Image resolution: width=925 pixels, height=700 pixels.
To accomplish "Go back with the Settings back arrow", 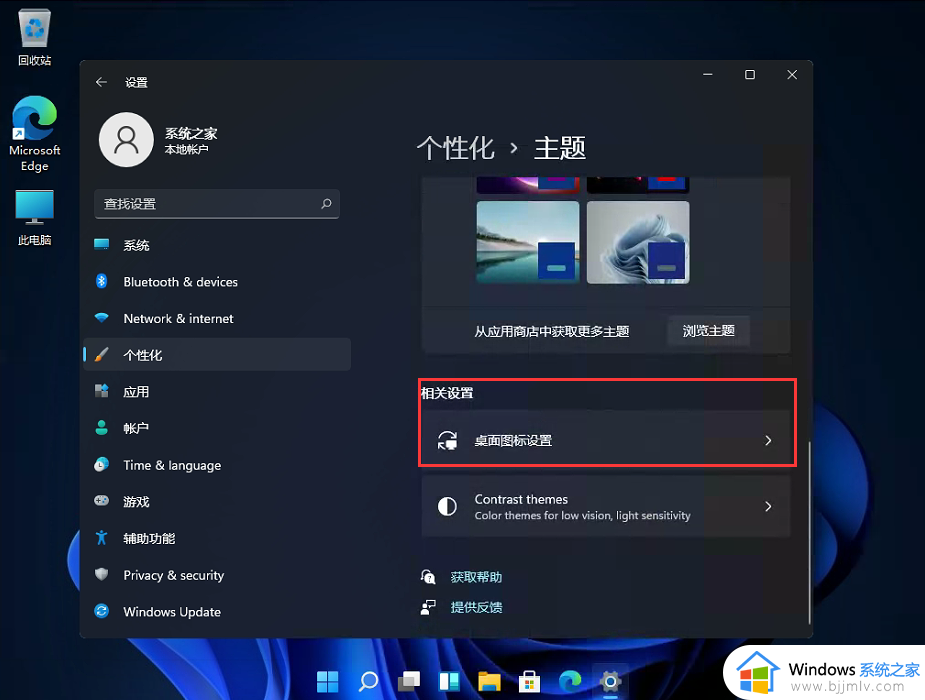I will [x=101, y=82].
